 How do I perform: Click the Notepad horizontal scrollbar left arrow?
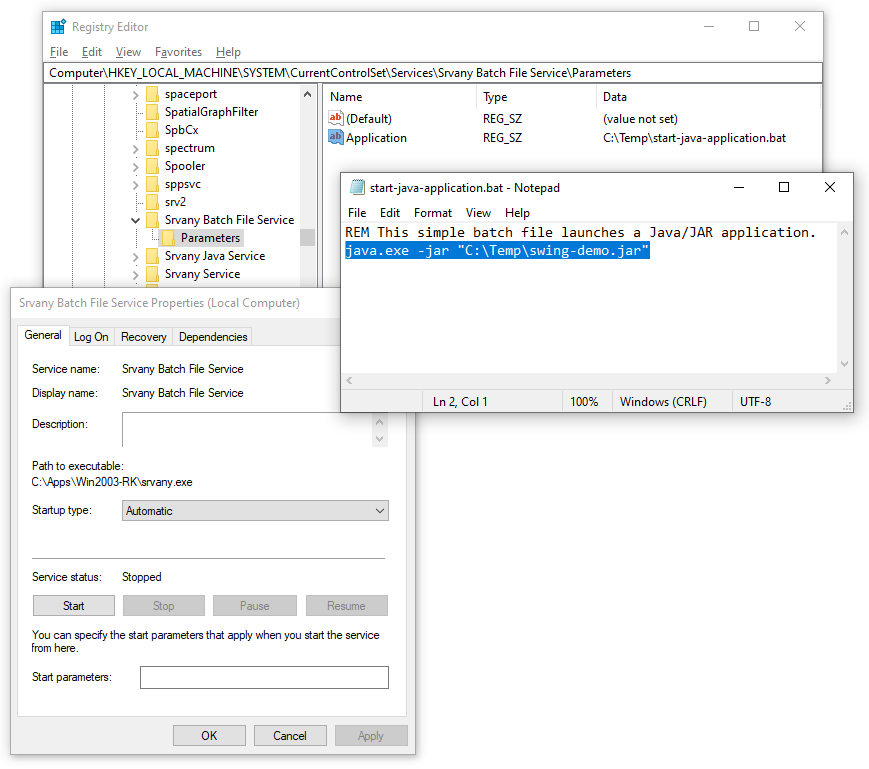349,381
